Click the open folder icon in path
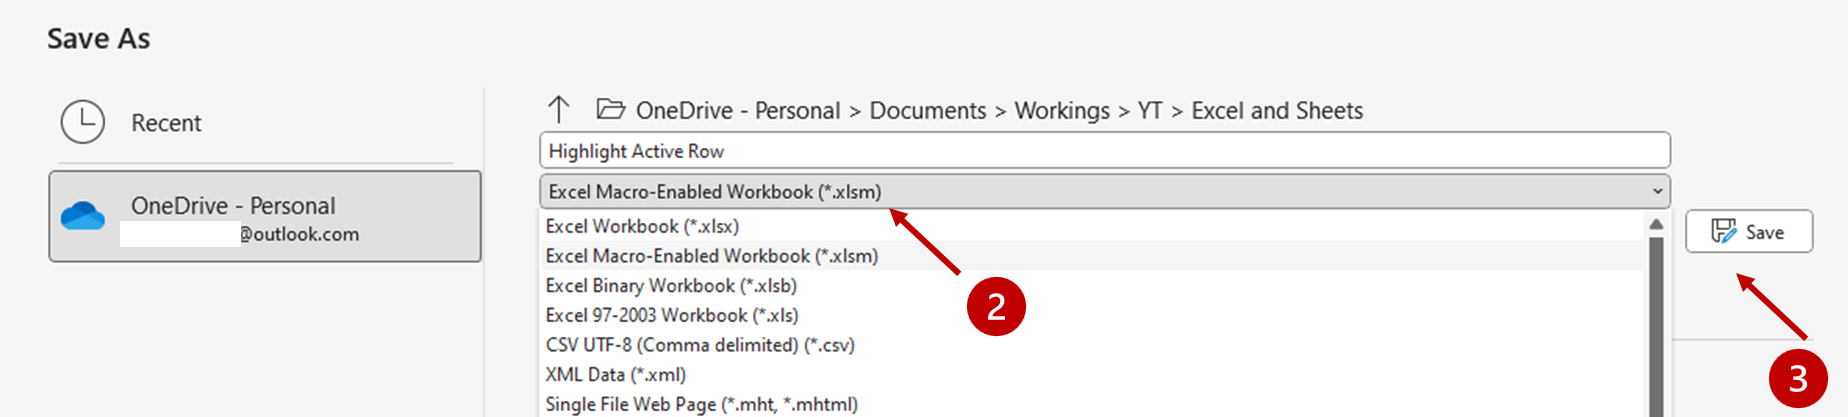Viewport: 1848px width, 417px height. [610, 109]
